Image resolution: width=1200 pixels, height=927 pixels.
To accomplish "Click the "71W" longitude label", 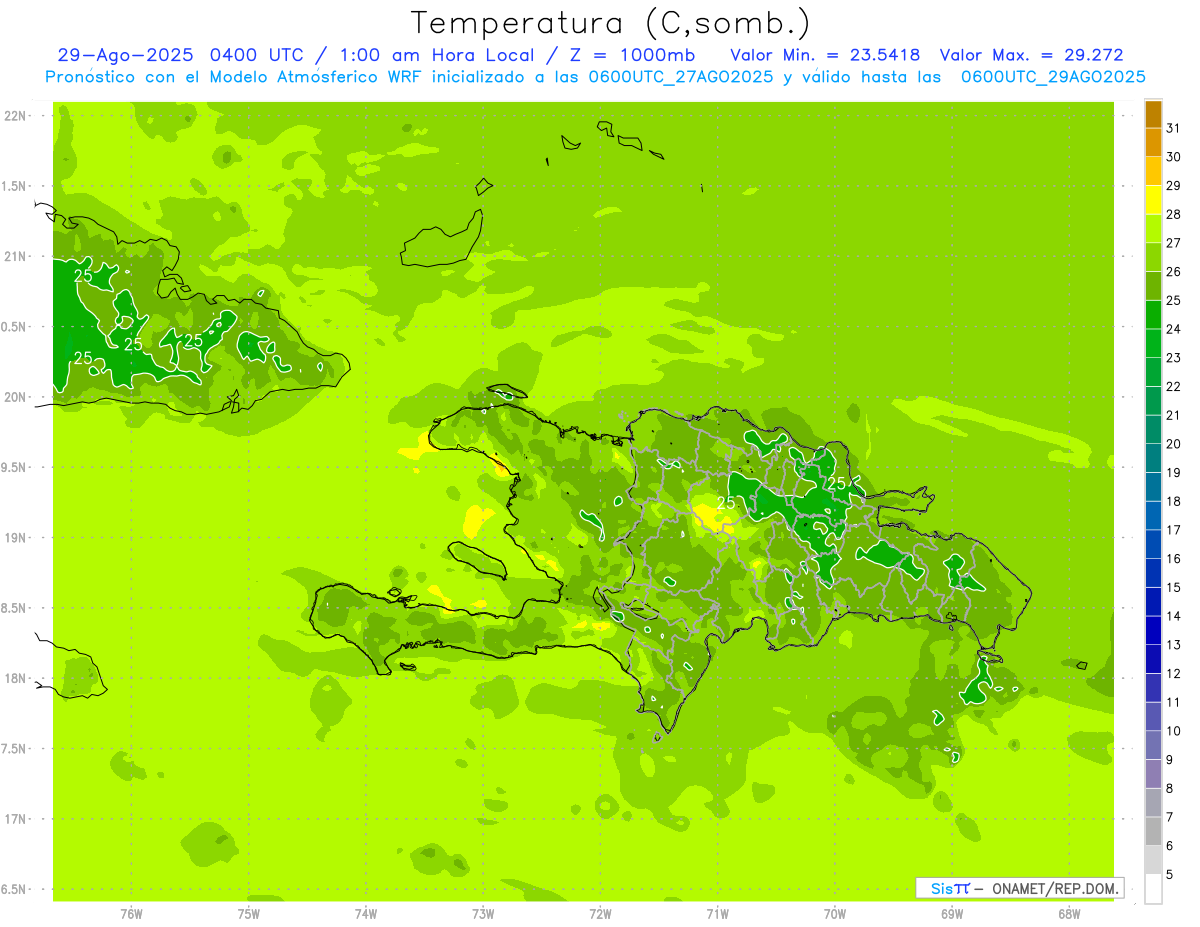I will (x=717, y=913).
